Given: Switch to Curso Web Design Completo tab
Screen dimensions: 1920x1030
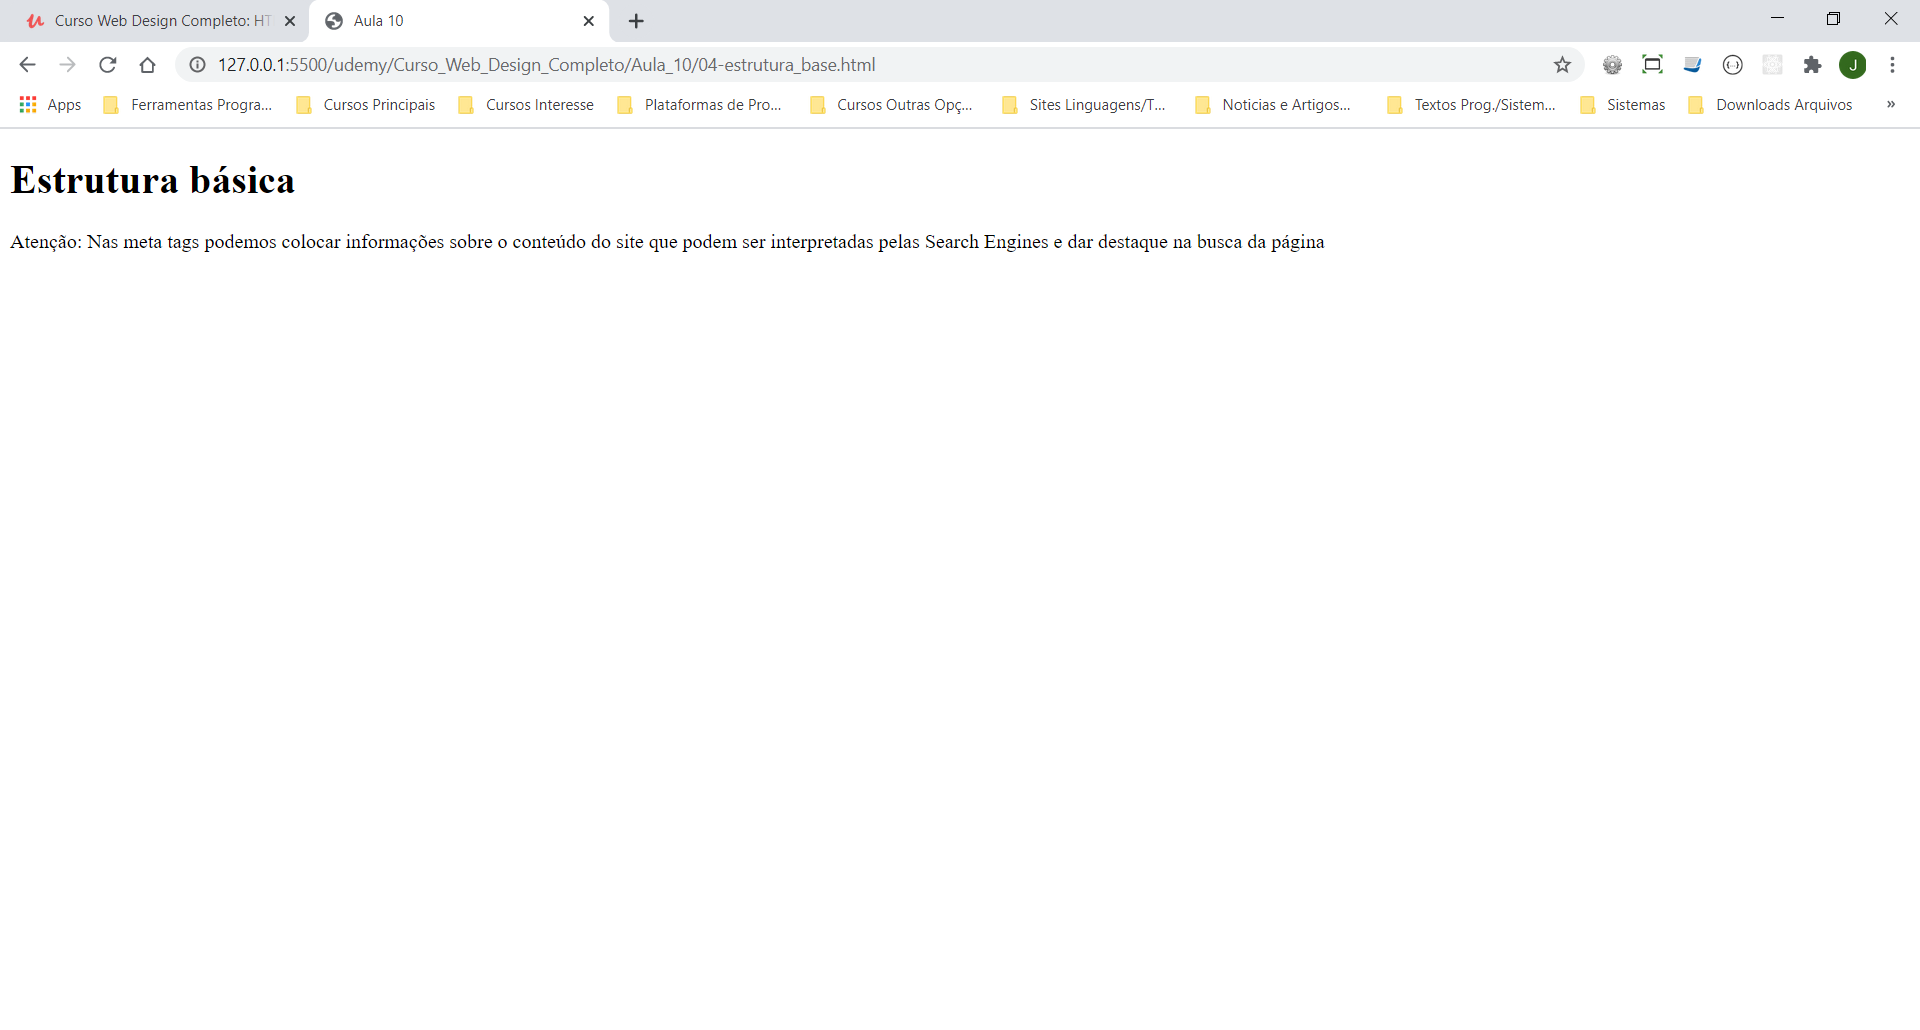Looking at the screenshot, I should coord(160,21).
